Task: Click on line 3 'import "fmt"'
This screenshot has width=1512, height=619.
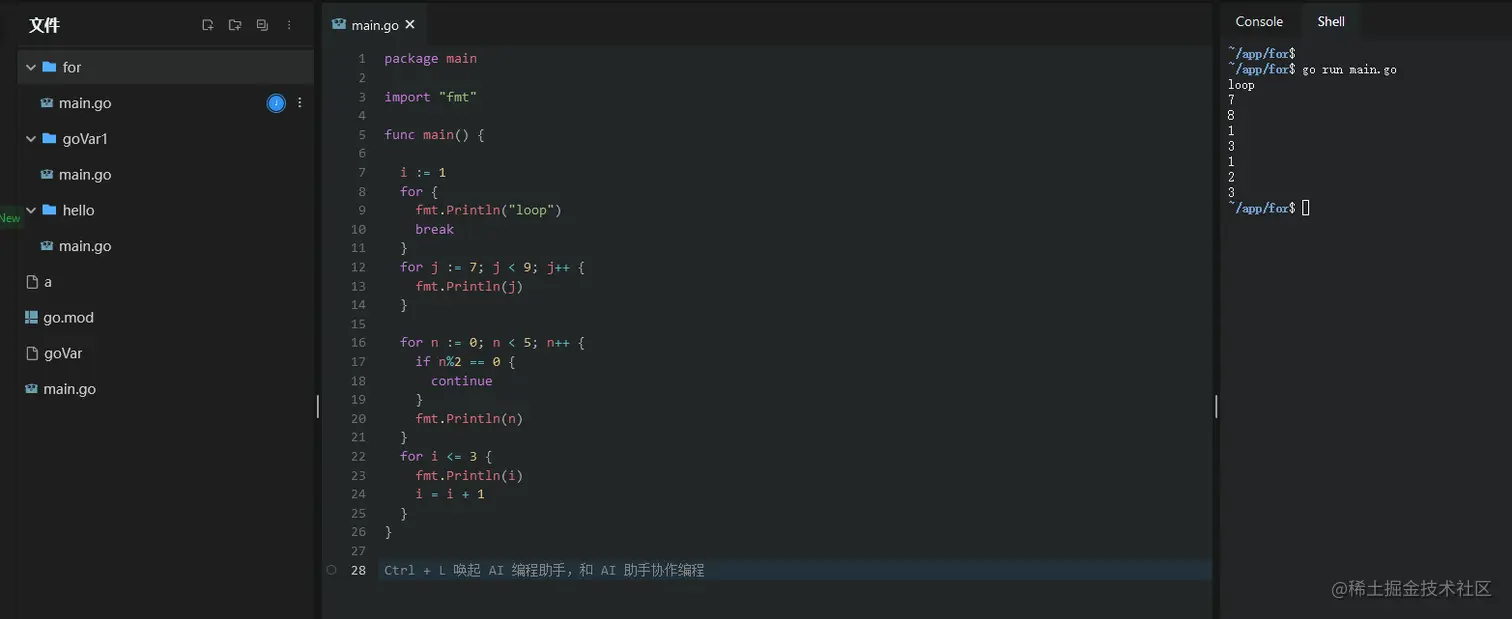Action: [x=431, y=97]
